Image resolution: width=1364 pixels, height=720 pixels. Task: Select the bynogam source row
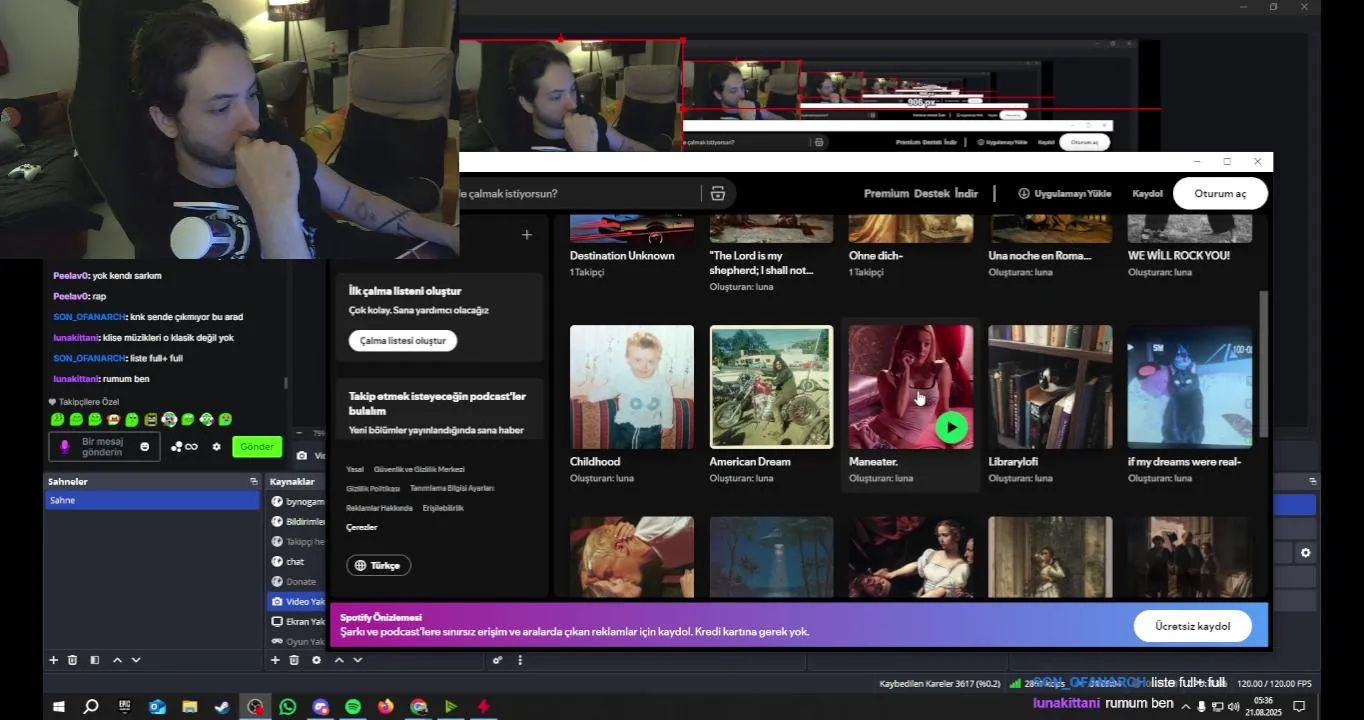click(x=297, y=502)
